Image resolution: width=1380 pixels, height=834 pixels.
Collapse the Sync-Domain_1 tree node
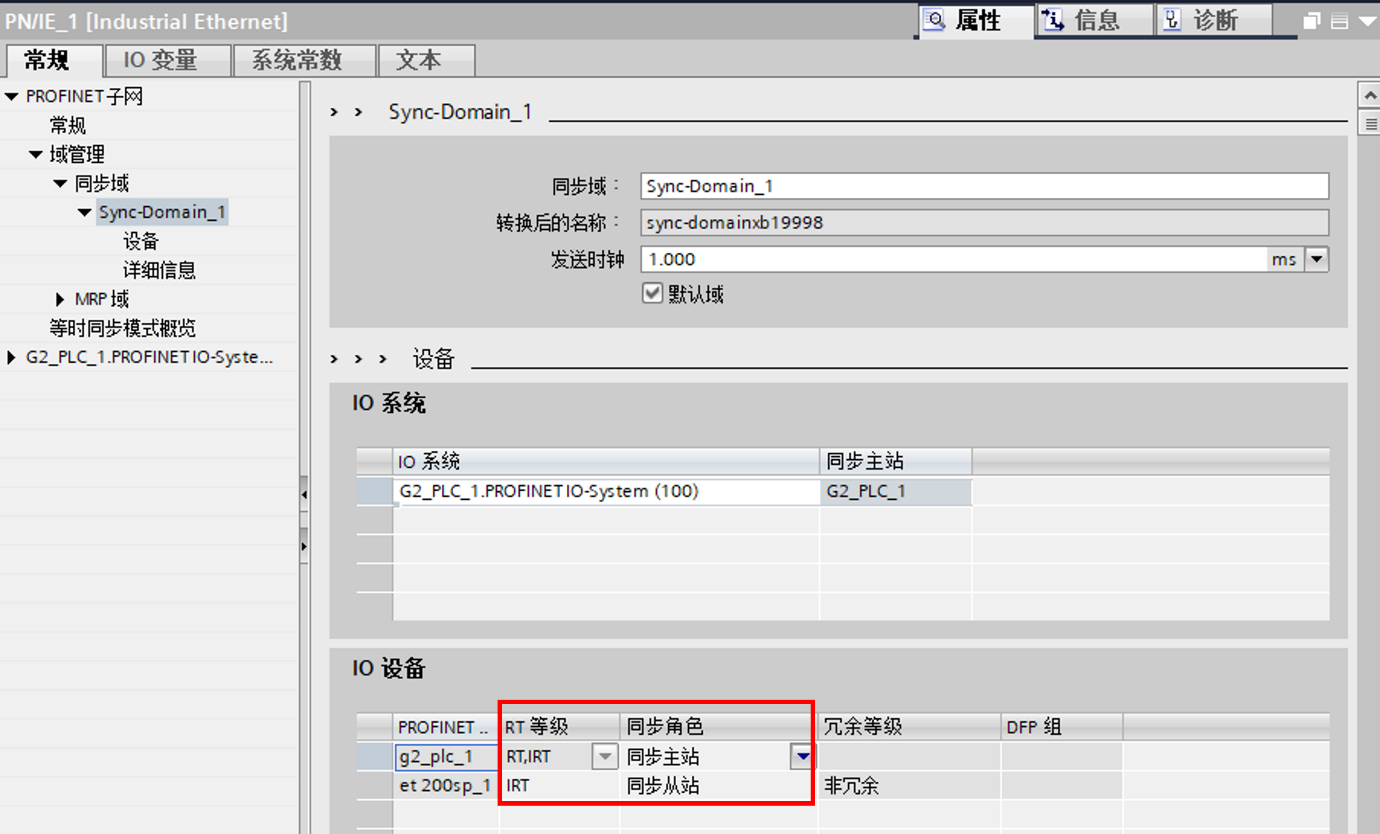click(85, 211)
